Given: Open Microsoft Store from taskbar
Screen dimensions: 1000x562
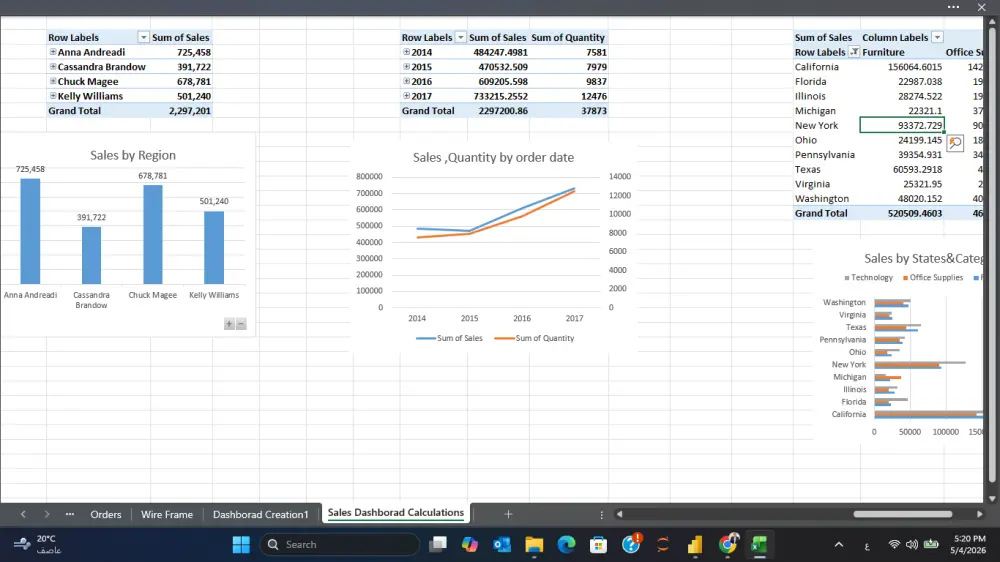Looking at the screenshot, I should click(x=598, y=544).
